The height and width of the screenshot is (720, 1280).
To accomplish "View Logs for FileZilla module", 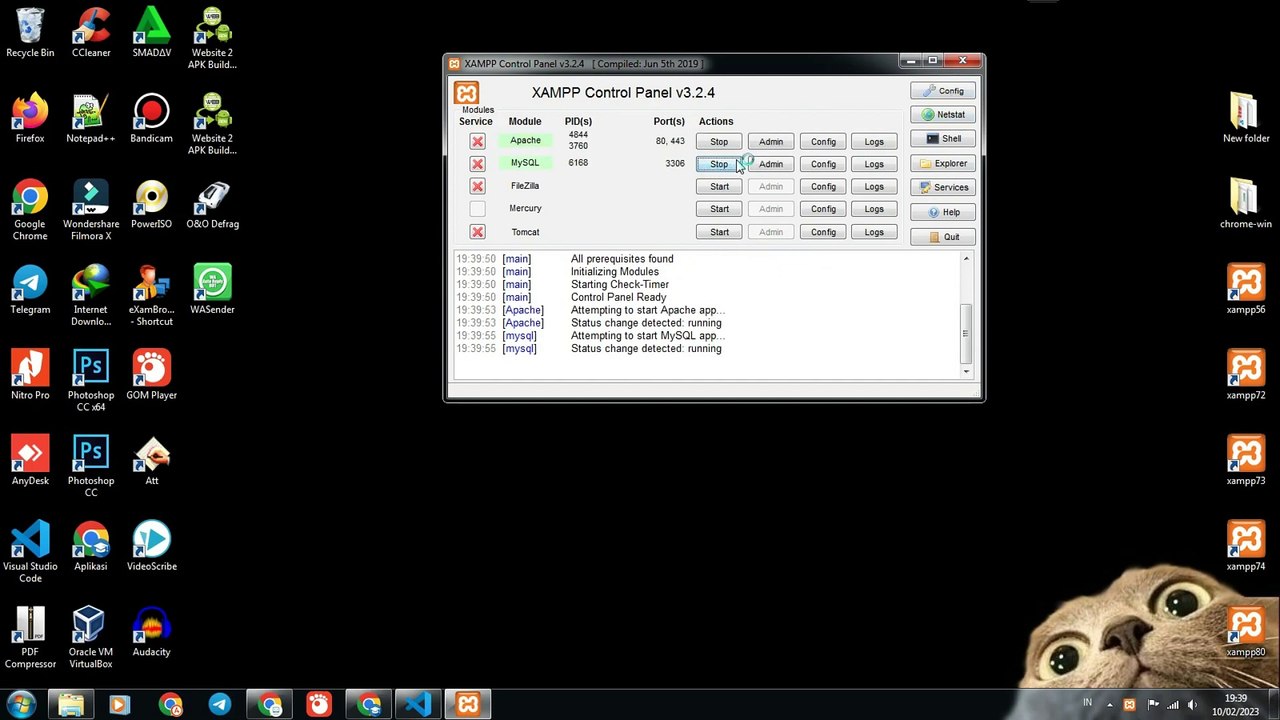I will coord(874,187).
